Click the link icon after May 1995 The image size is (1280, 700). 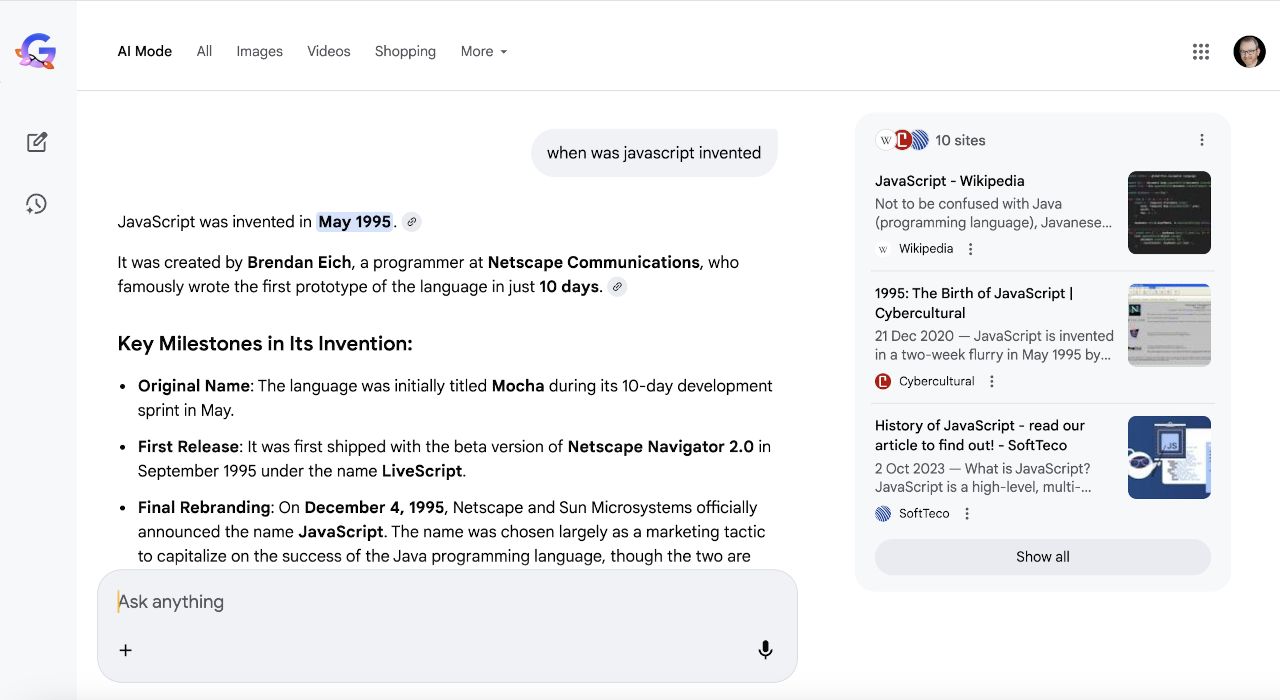(411, 222)
